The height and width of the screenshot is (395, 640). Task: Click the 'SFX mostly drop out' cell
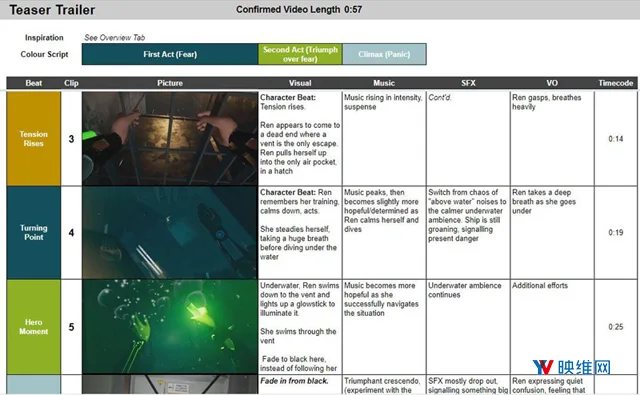tap(468, 385)
